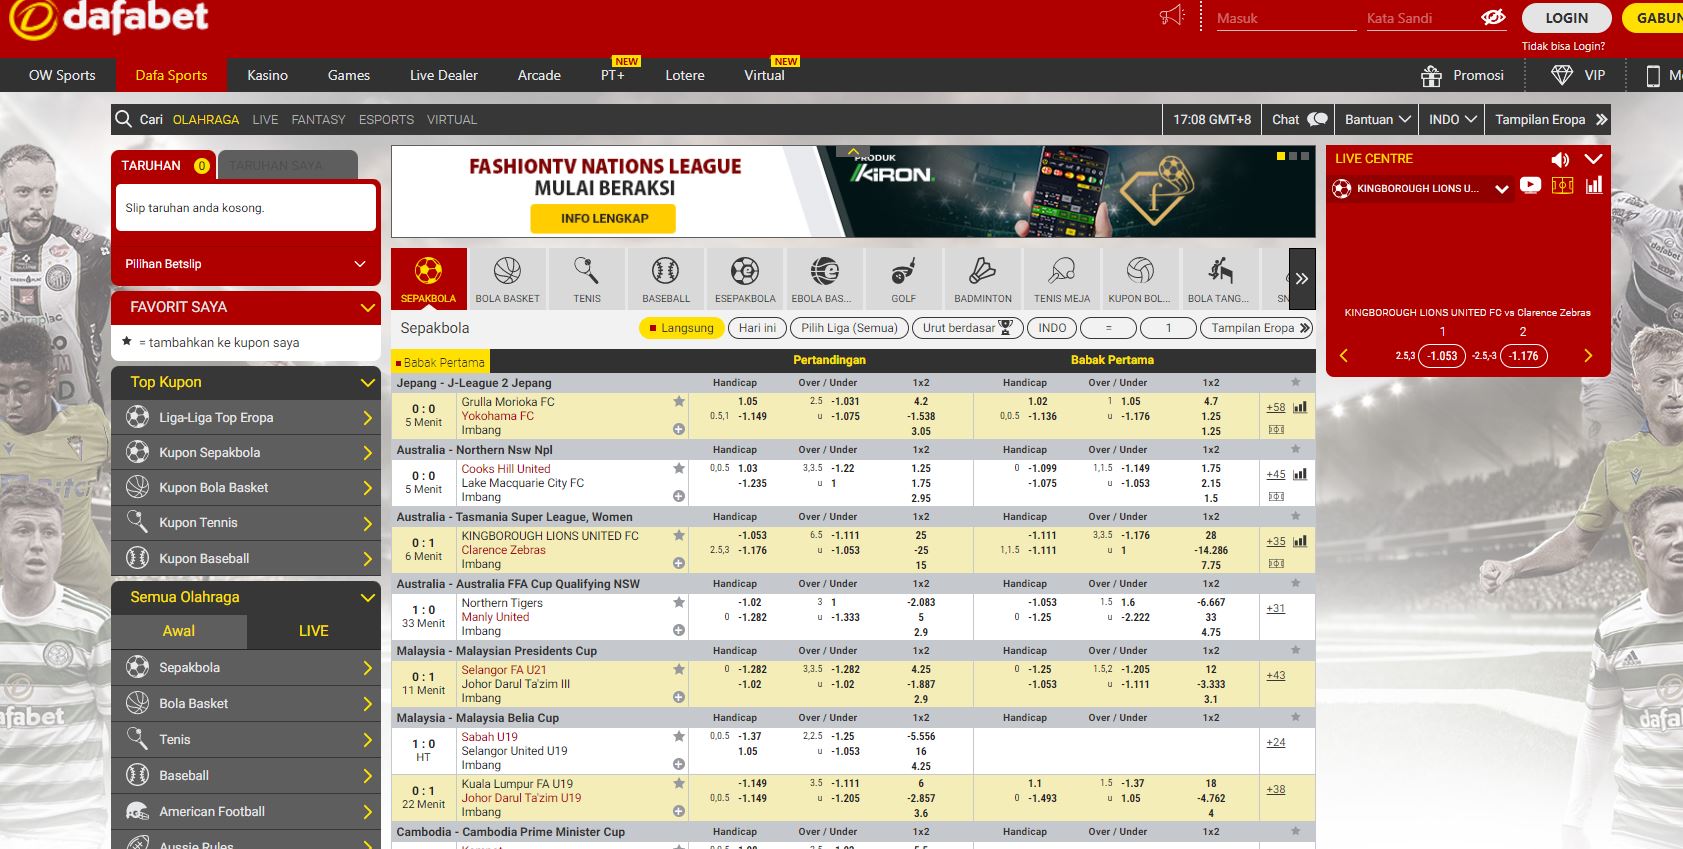The height and width of the screenshot is (849, 1683).
Task: Select Bola Basket sport icon
Action: pos(507,278)
